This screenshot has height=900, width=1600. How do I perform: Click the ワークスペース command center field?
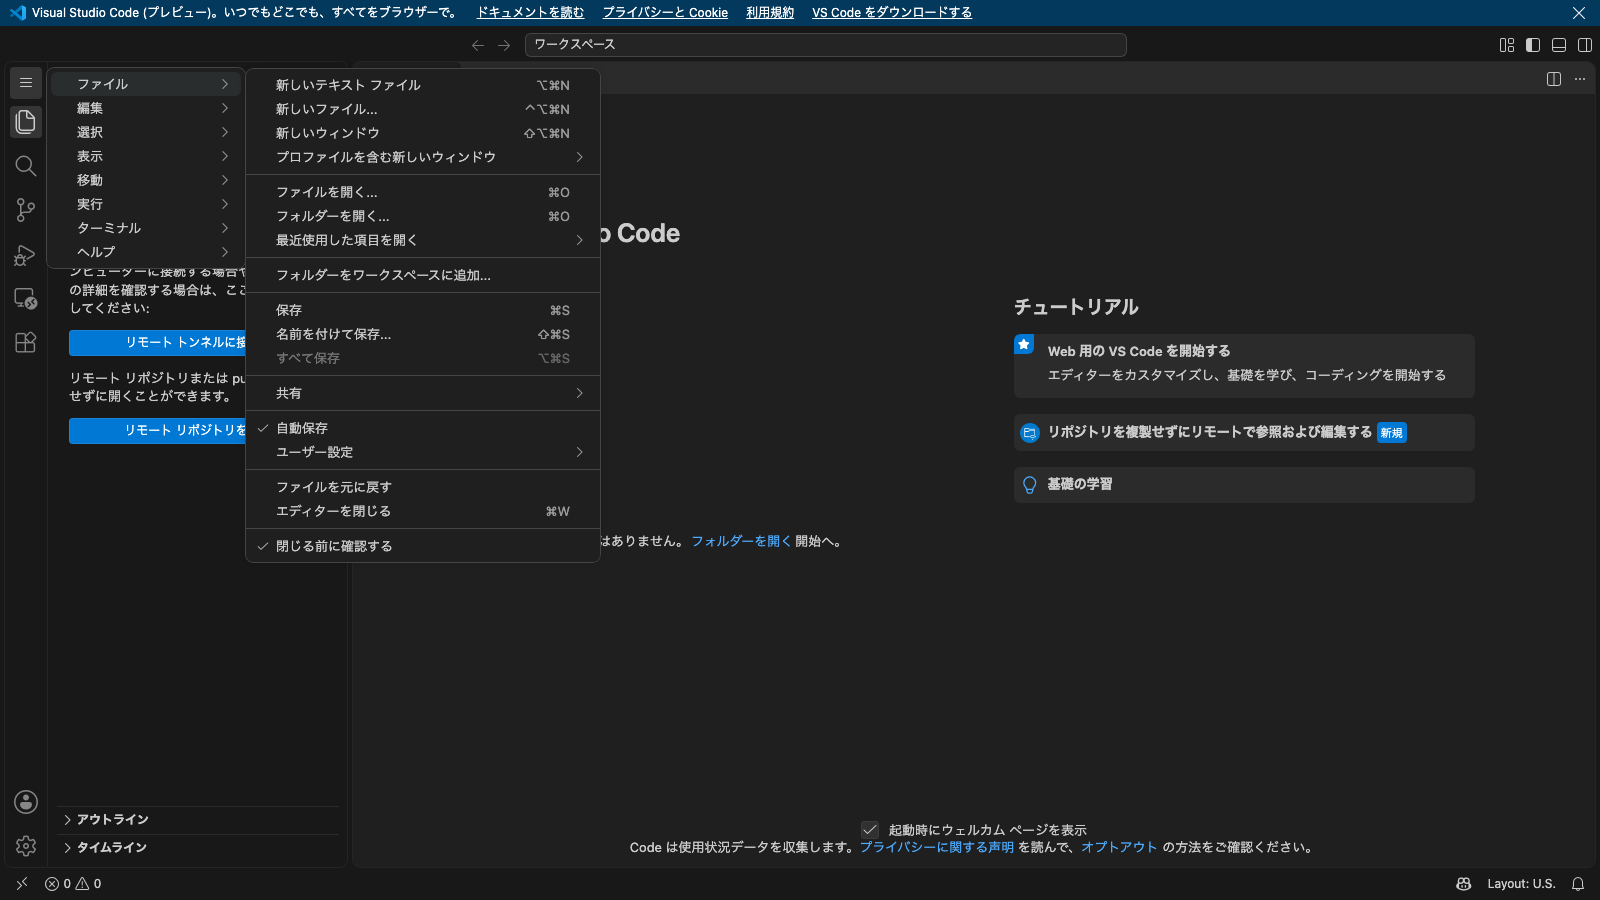pyautogui.click(x=826, y=45)
